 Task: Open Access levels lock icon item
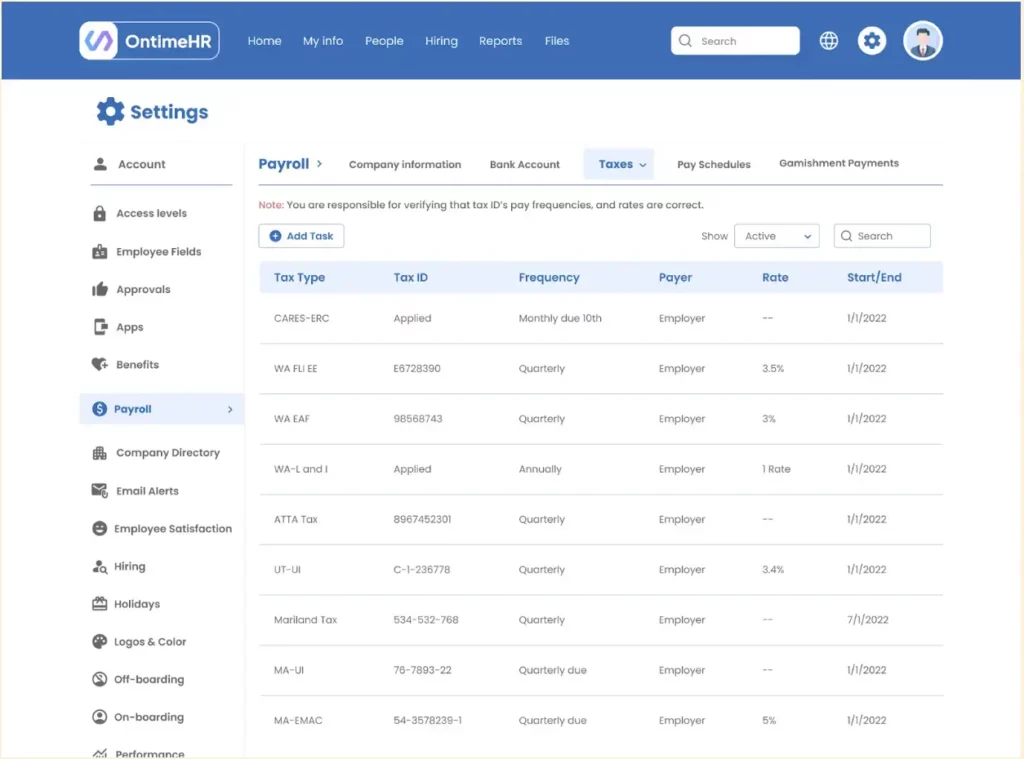point(100,214)
